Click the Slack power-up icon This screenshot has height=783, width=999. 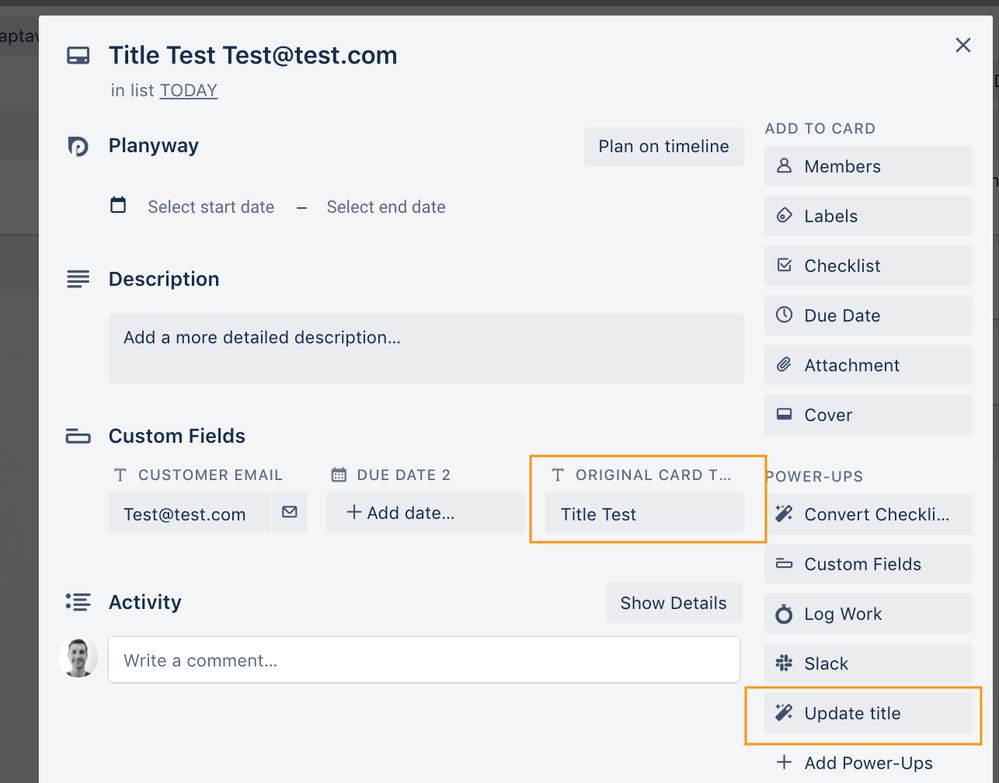[x=785, y=663]
